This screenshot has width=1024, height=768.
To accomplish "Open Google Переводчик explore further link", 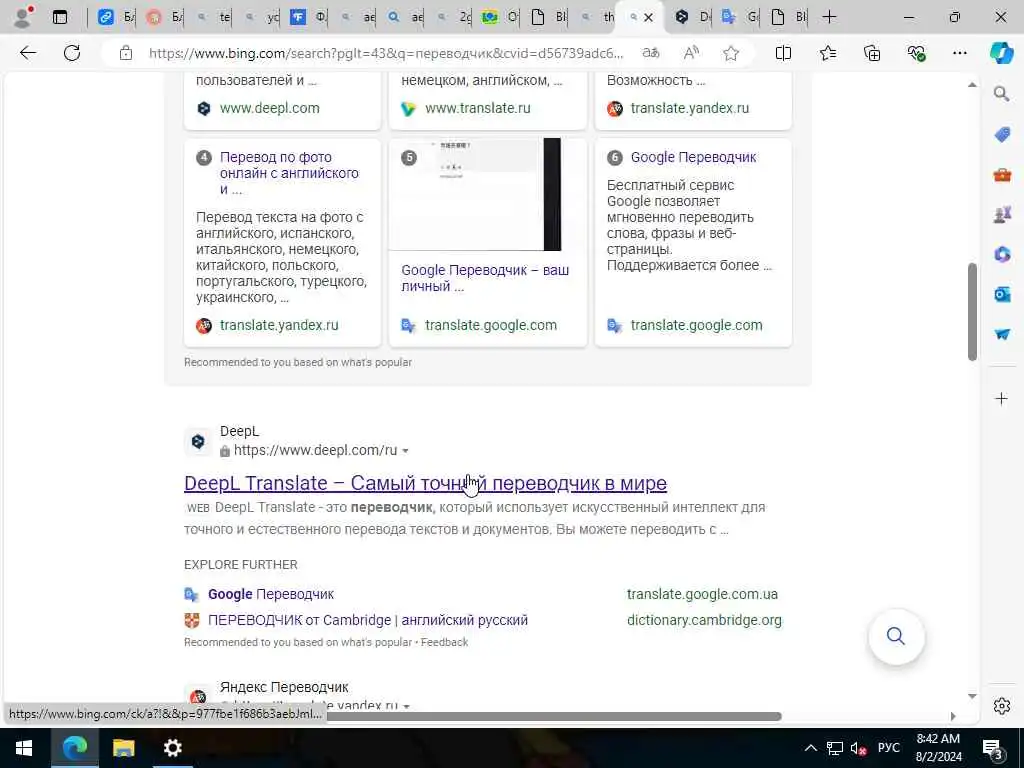I will (271, 594).
